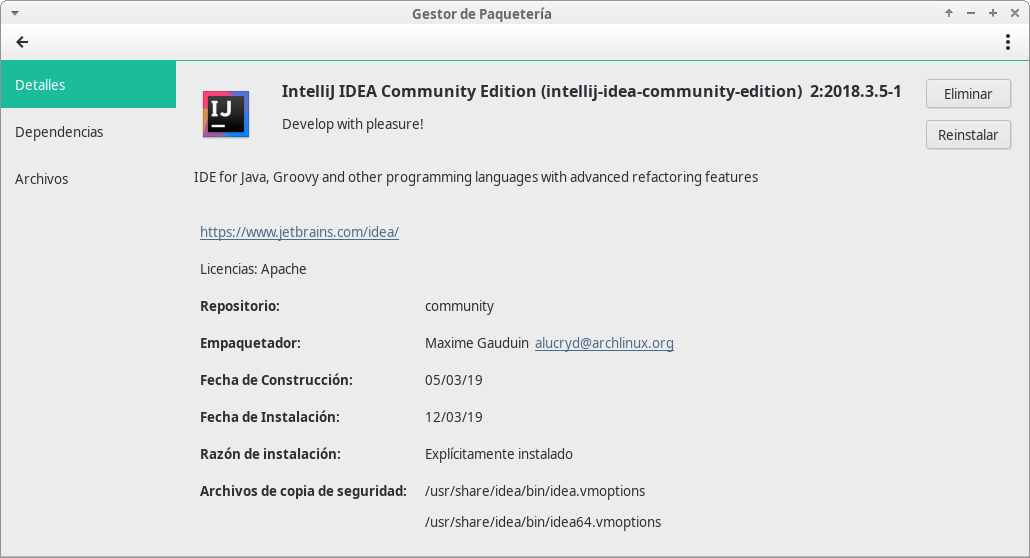1030x558 pixels.
Task: Click the Fecha de Instalación label
Action: pyautogui.click(x=269, y=417)
